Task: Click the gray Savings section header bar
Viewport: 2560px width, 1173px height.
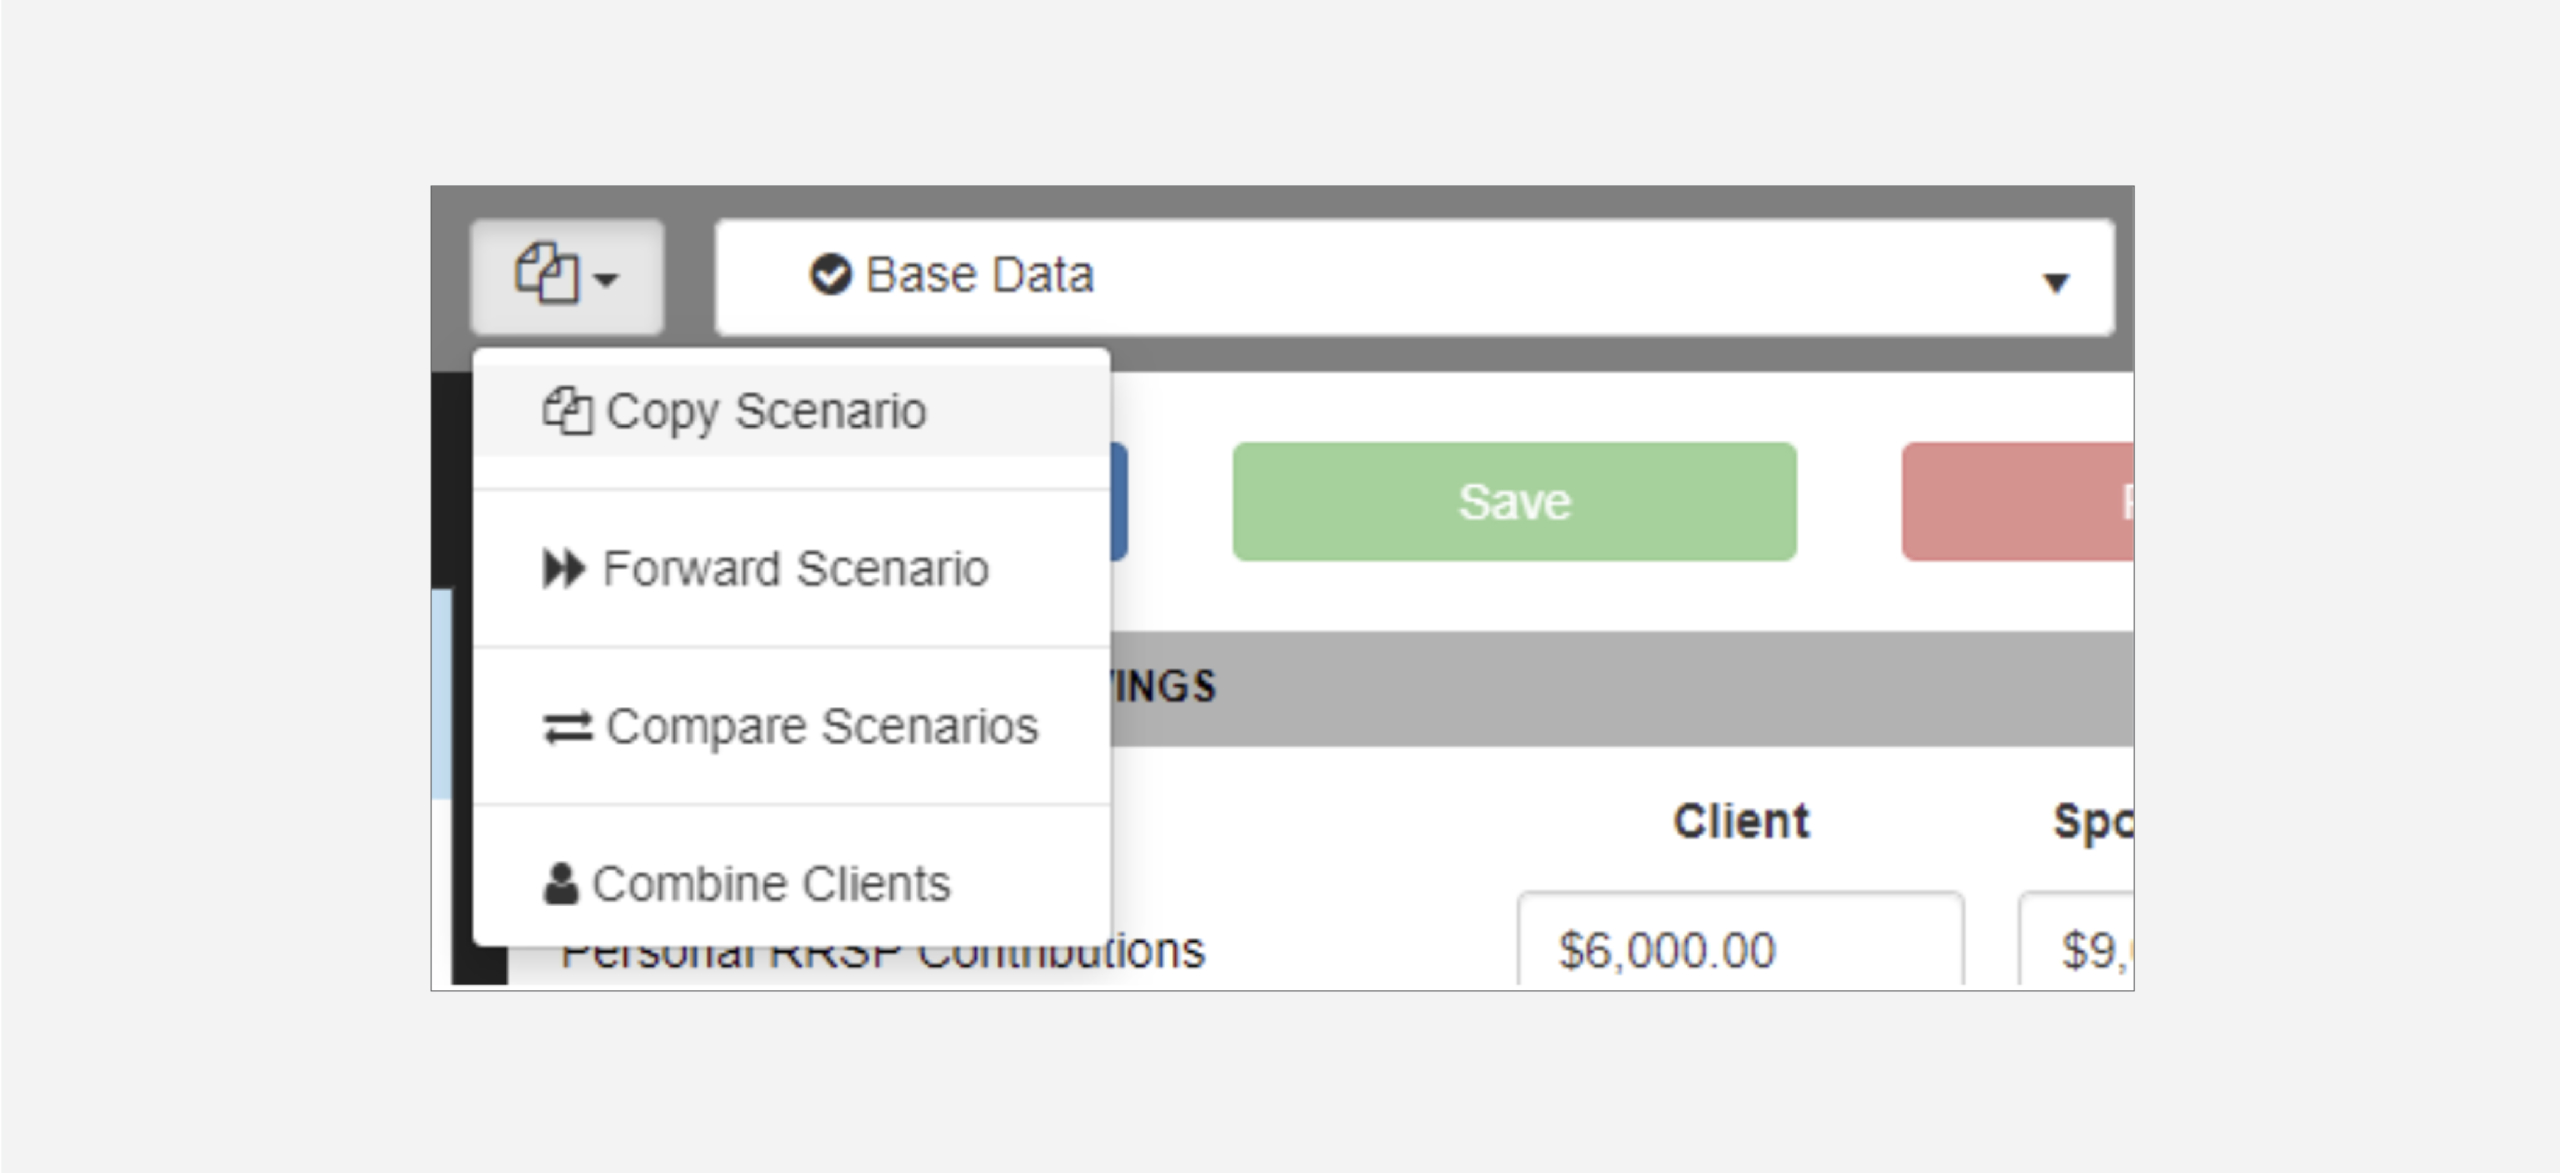Action: (x=1620, y=688)
